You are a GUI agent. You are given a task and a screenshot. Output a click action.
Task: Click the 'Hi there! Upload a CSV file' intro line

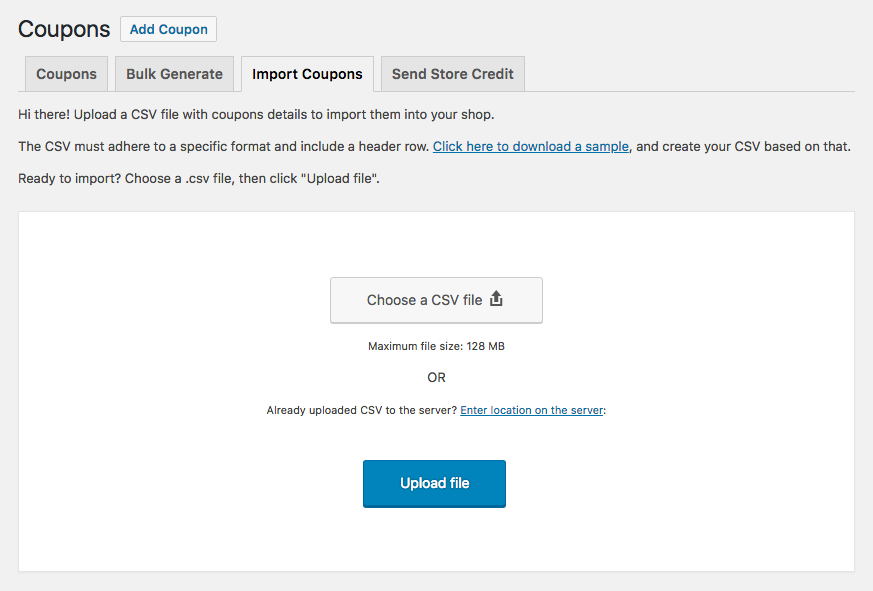point(256,115)
